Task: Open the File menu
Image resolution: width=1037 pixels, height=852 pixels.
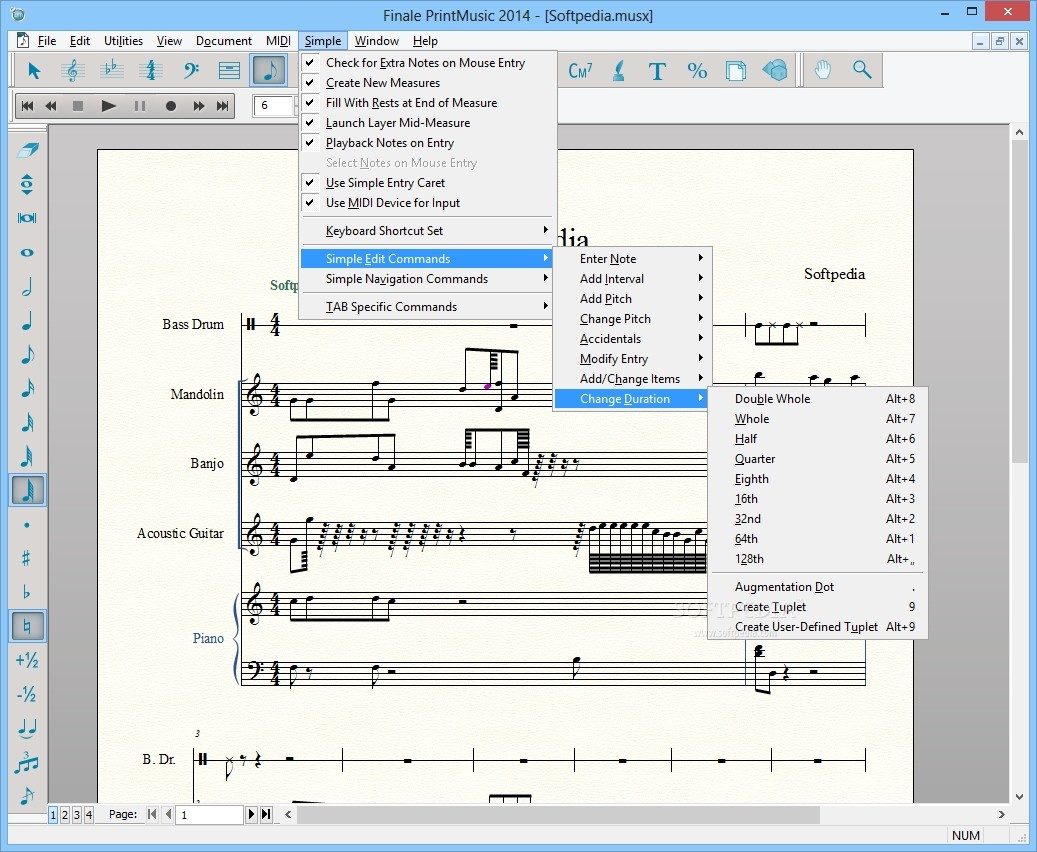Action: (x=46, y=41)
